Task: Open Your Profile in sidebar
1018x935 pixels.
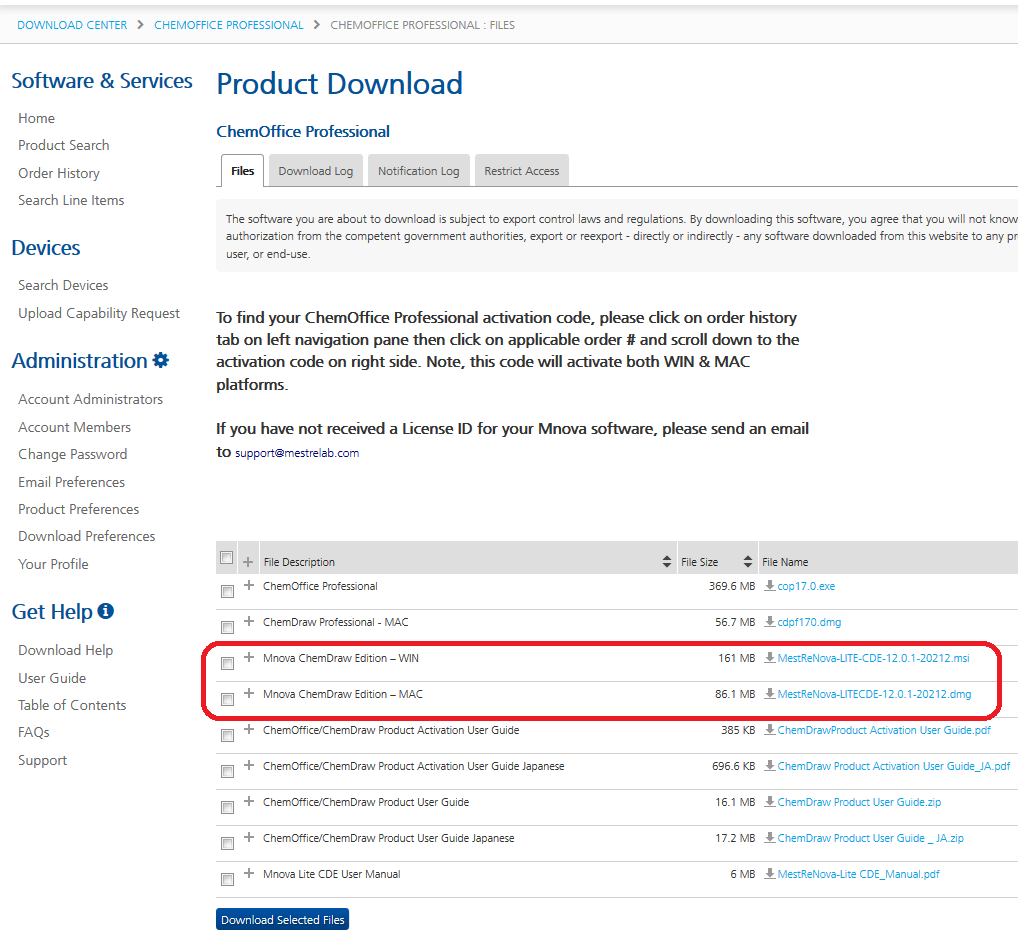Action: 53,564
